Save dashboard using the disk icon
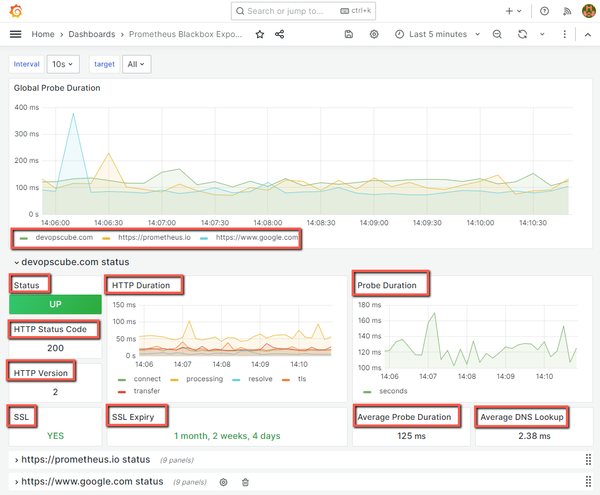 tap(348, 34)
